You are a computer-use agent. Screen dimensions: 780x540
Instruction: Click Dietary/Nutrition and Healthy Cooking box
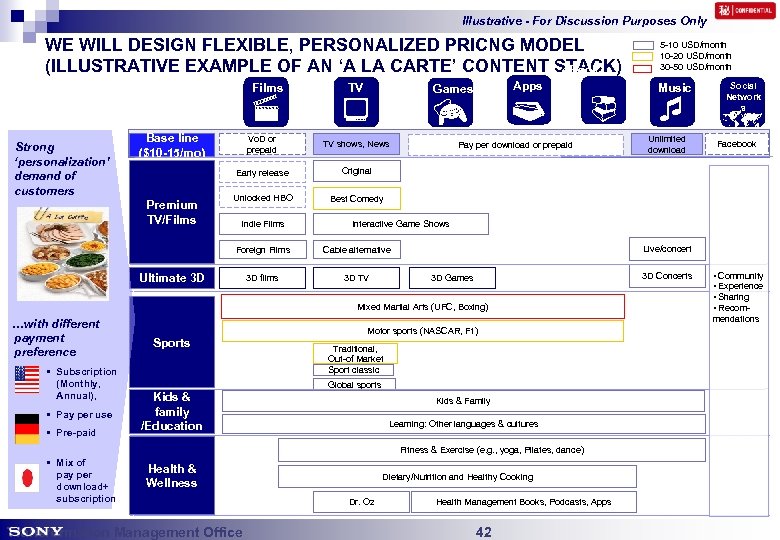click(x=458, y=477)
